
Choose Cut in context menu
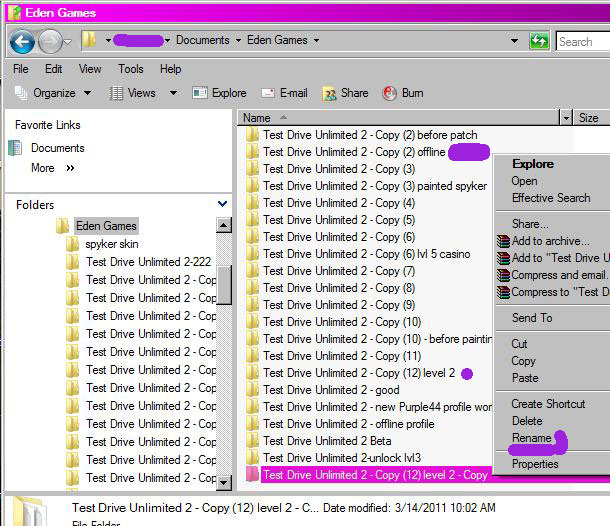click(519, 344)
